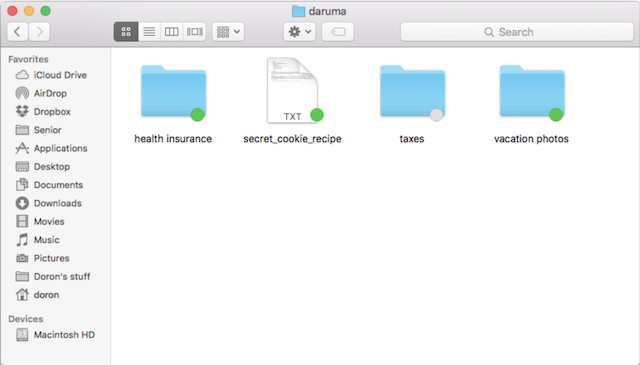Viewport: 640px width, 365px height.
Task: Click the Edit Tags button
Action: tap(338, 31)
